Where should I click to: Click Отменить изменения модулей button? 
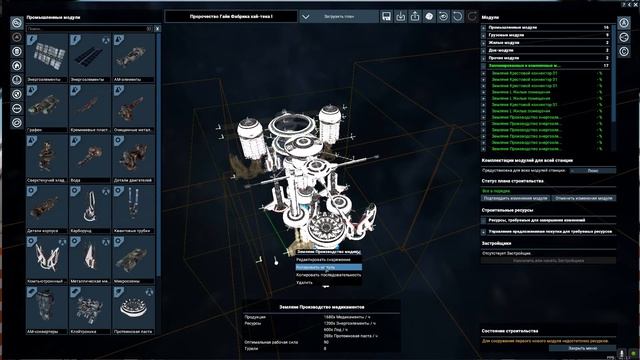click(583, 198)
